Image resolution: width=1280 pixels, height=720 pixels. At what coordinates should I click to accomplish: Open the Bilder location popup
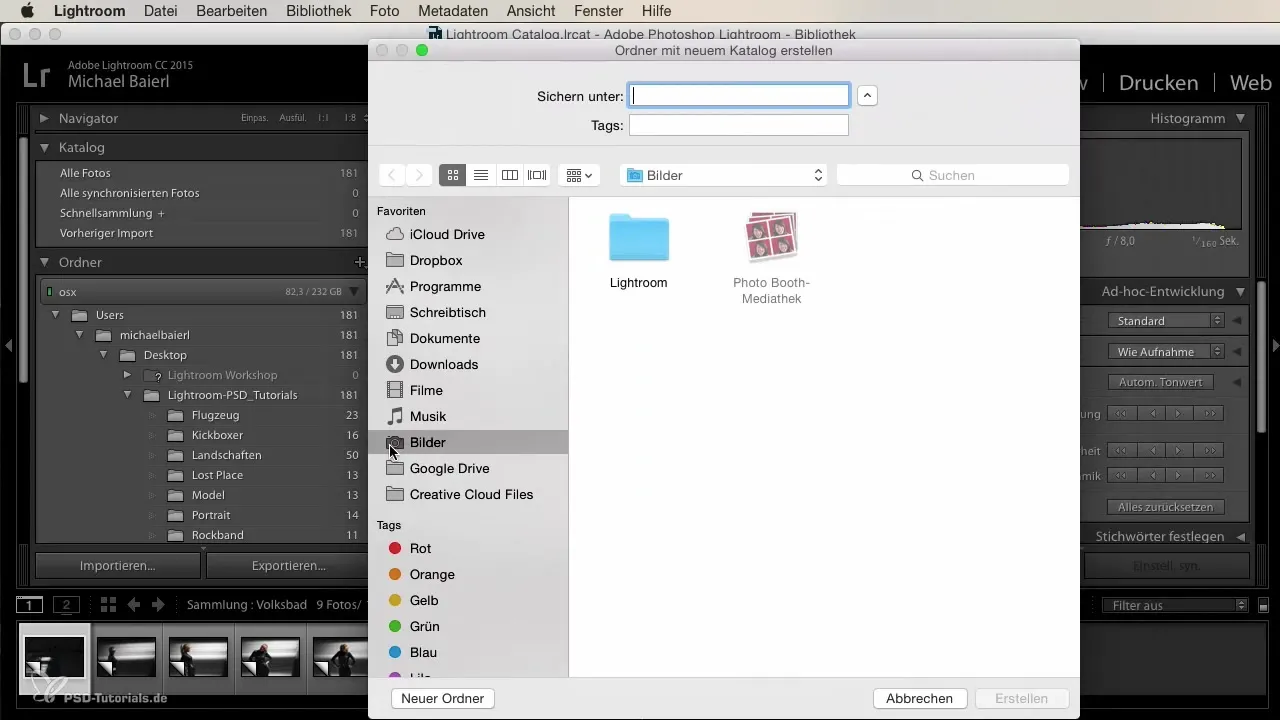tap(723, 175)
